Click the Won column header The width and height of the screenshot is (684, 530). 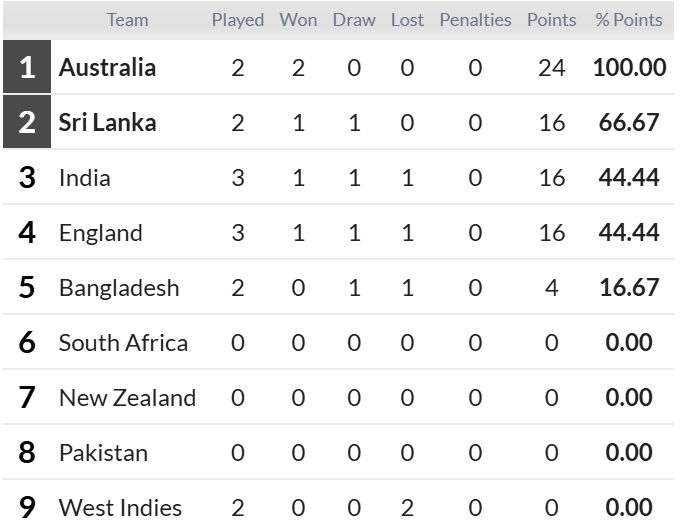pos(298,20)
